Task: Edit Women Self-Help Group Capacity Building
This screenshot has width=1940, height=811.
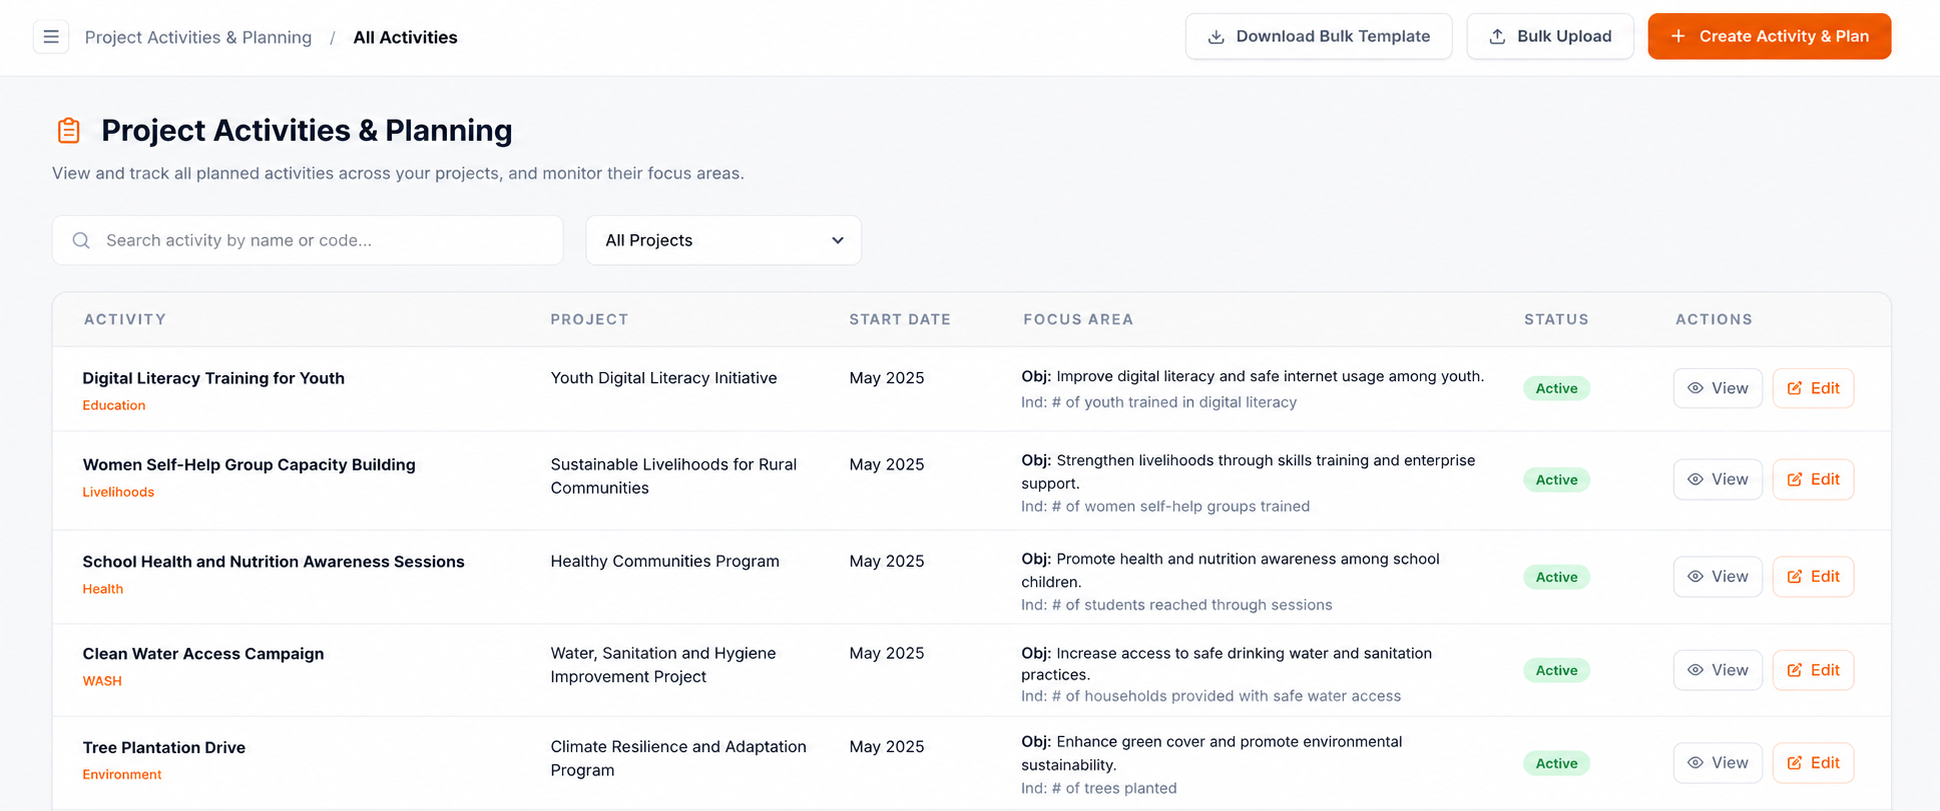Action: [1813, 479]
